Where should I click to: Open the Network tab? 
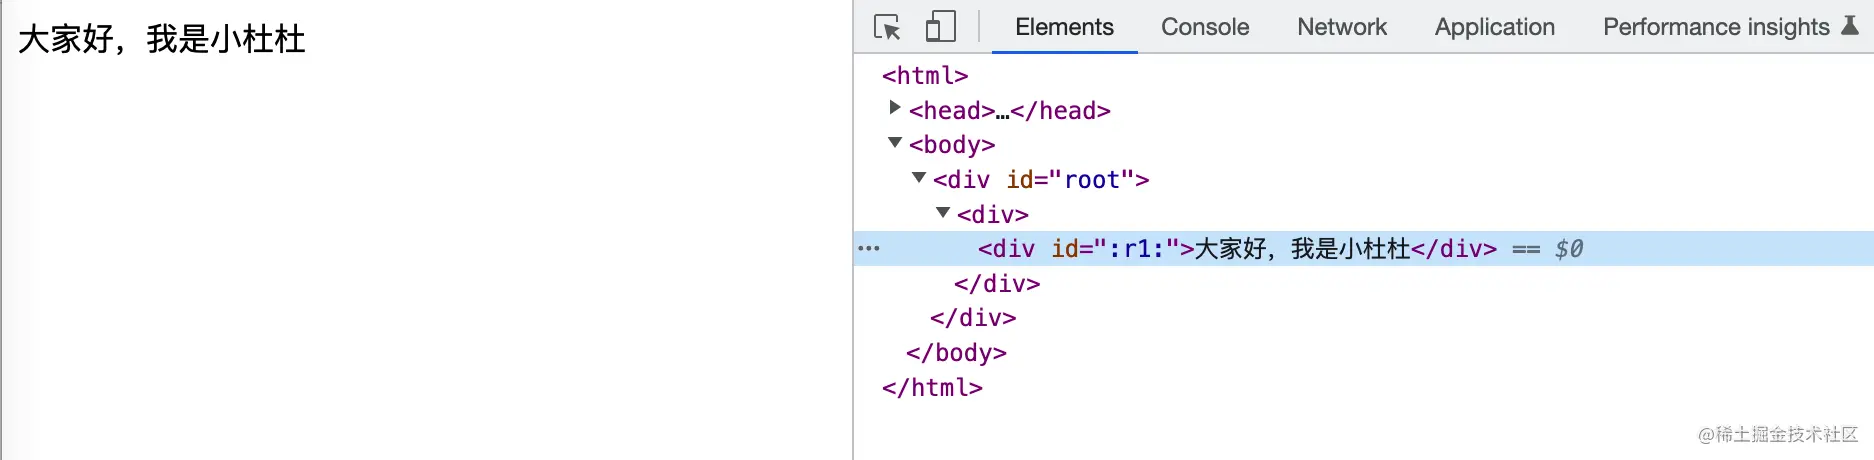pos(1342,27)
